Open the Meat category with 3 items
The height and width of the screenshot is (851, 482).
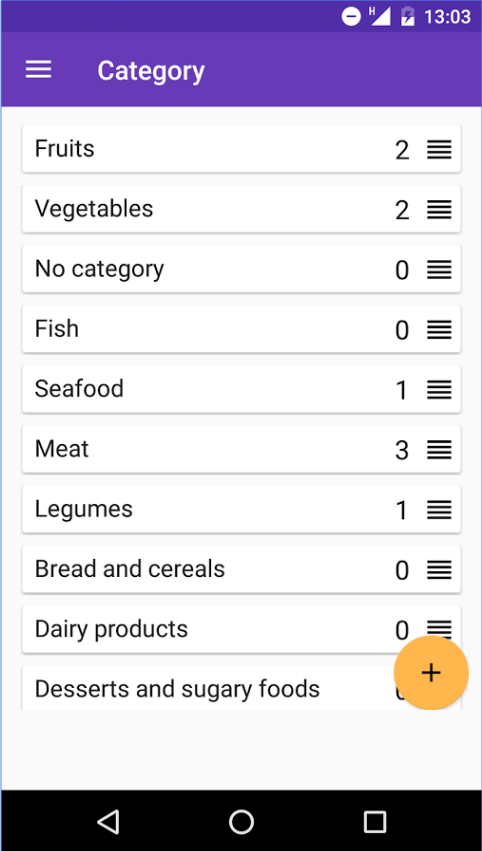click(x=241, y=449)
